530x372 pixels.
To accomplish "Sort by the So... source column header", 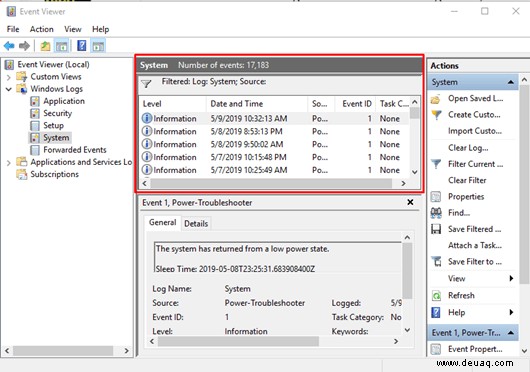I will click(x=321, y=104).
